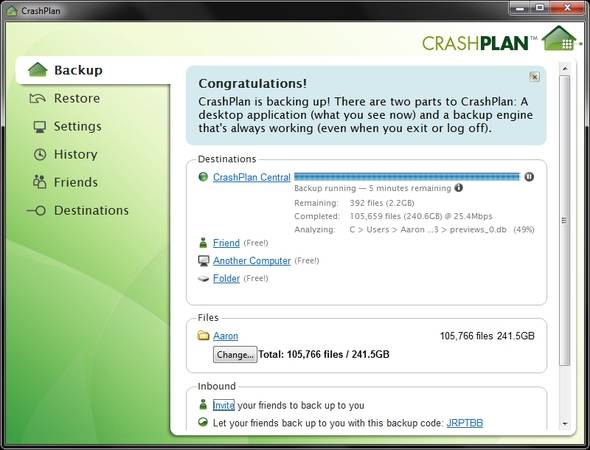Select the '392 files (2.2GB)' remaining text
Screen dimensions: 590x450
click(382, 203)
